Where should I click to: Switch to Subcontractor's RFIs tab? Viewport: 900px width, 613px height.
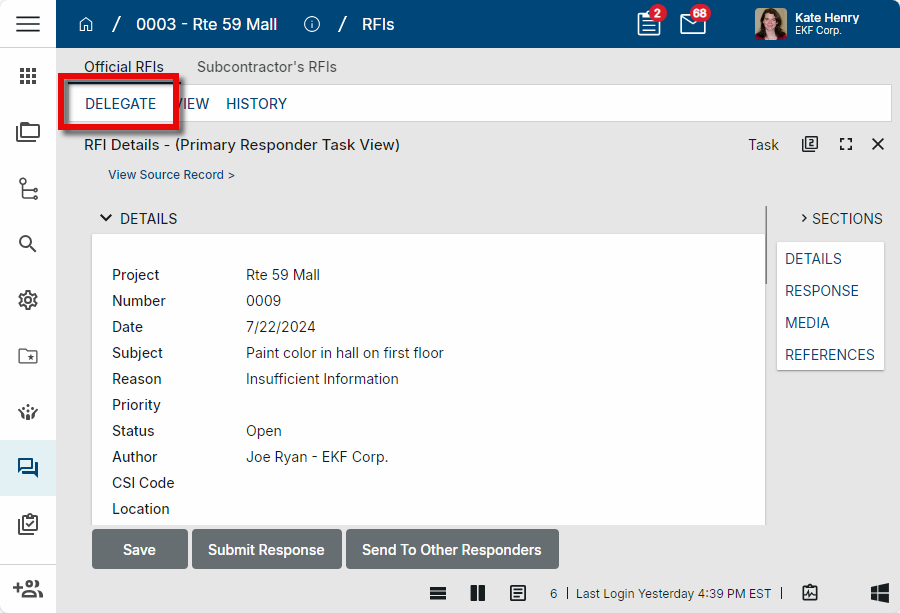266,67
